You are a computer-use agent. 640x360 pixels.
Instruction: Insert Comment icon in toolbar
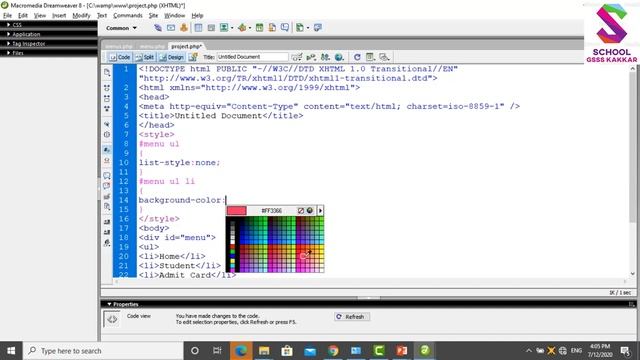click(285, 28)
